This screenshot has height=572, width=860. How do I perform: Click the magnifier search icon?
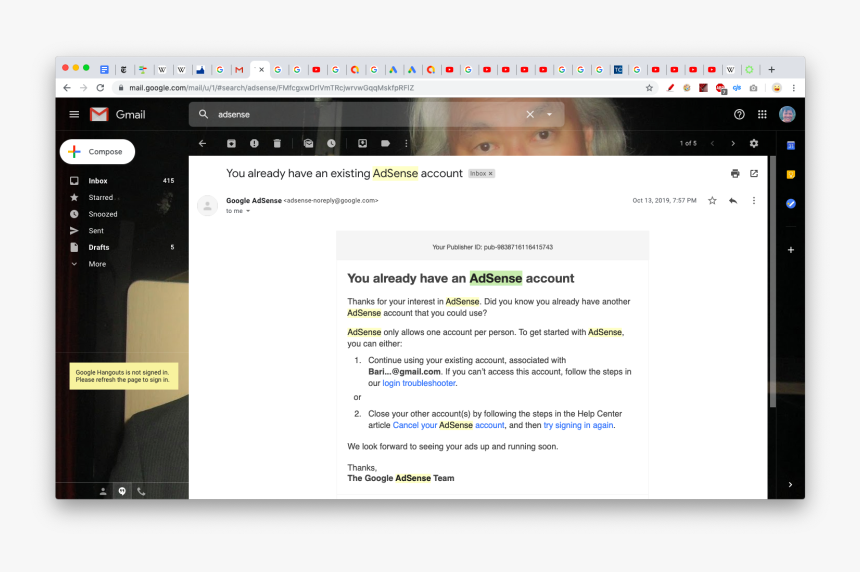coord(203,114)
